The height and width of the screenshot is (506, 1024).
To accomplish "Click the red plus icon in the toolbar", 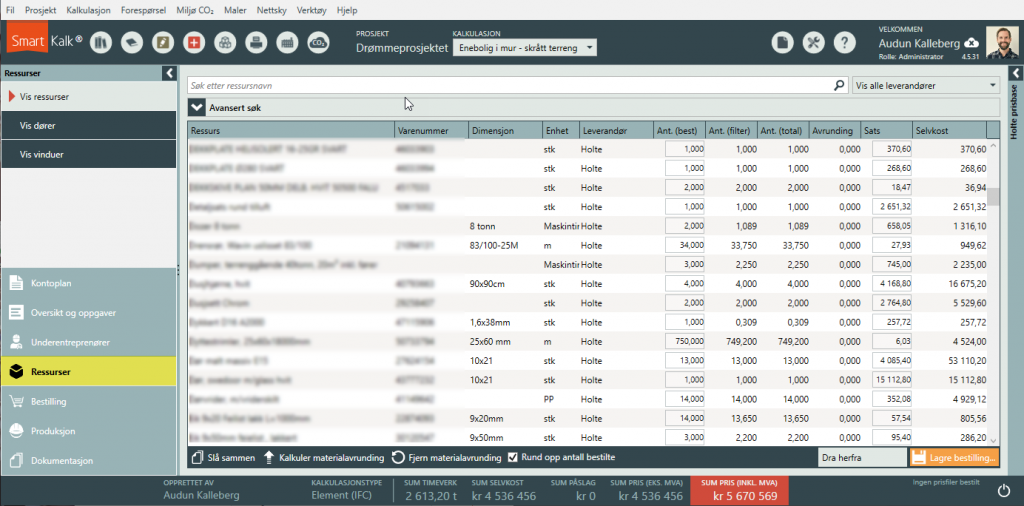I will point(193,43).
